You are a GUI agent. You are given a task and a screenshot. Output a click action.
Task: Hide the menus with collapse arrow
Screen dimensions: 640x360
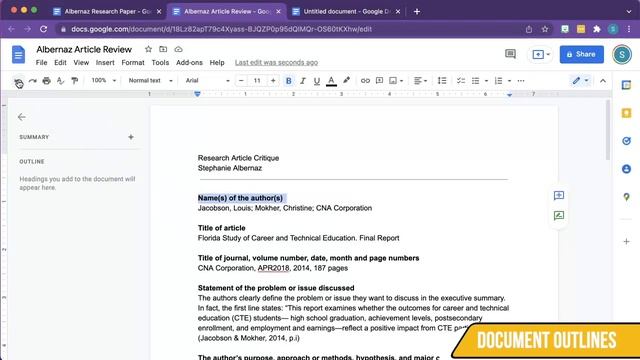pos(603,81)
